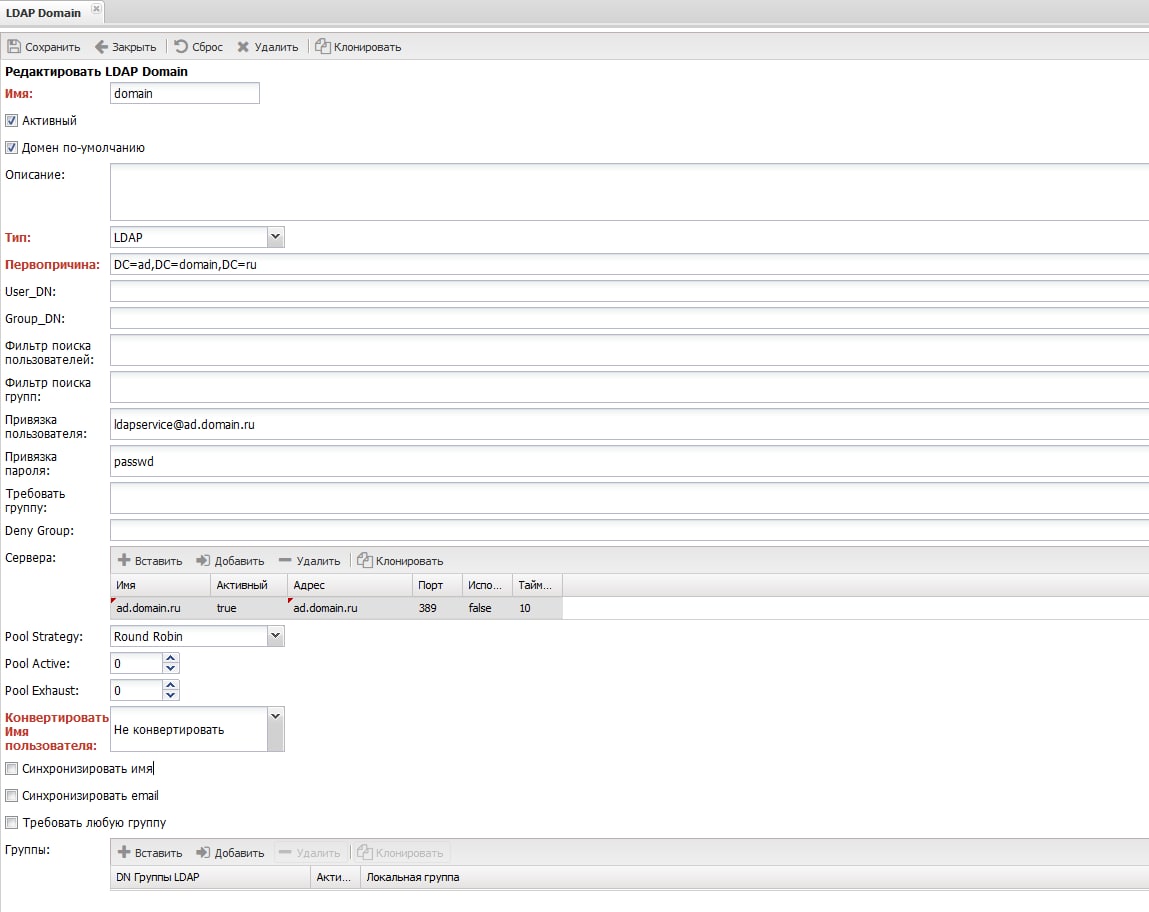Click the Акти... column header in Группы
The width and height of the screenshot is (1149, 912).
336,877
